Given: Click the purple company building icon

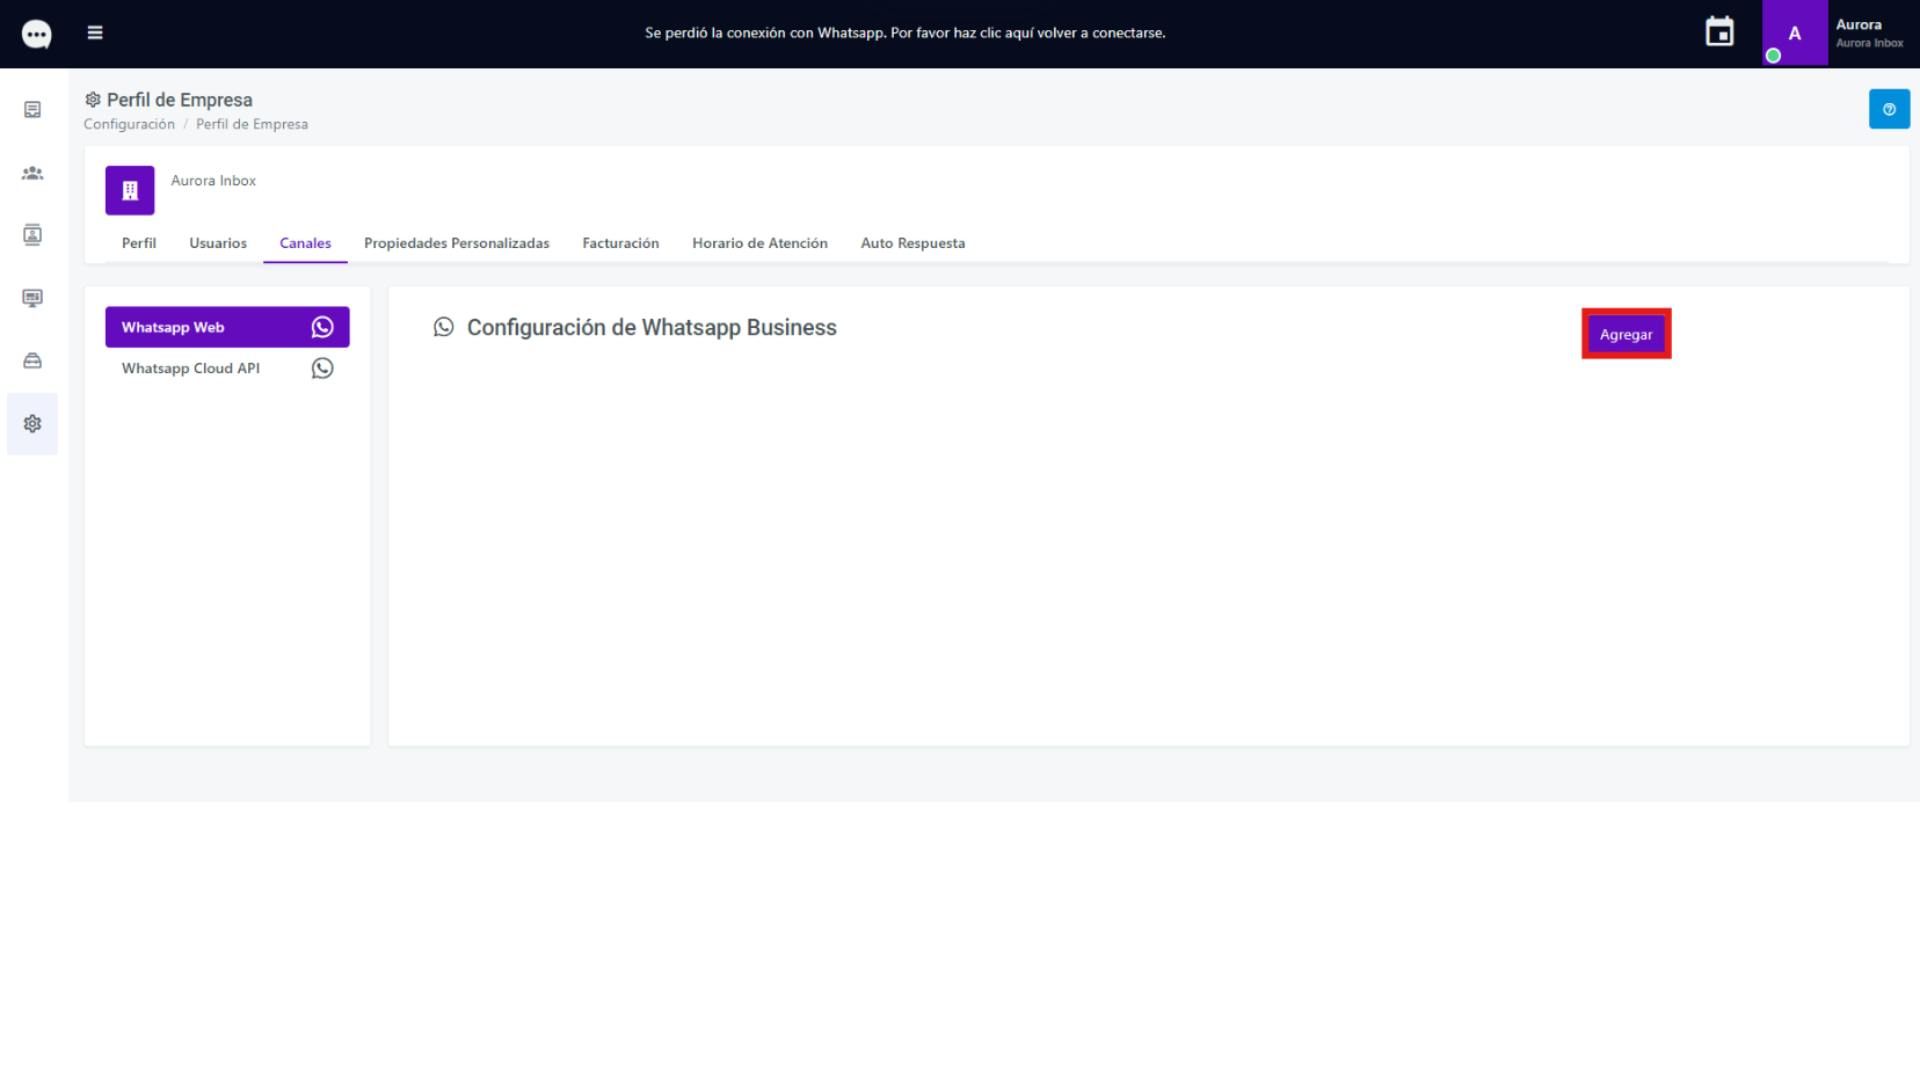Looking at the screenshot, I should pyautogui.click(x=130, y=190).
